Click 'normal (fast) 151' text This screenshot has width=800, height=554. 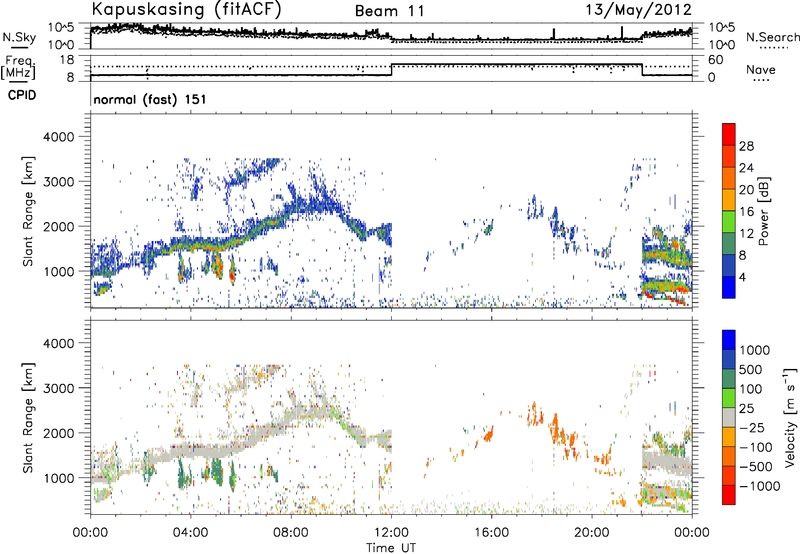pyautogui.click(x=150, y=99)
